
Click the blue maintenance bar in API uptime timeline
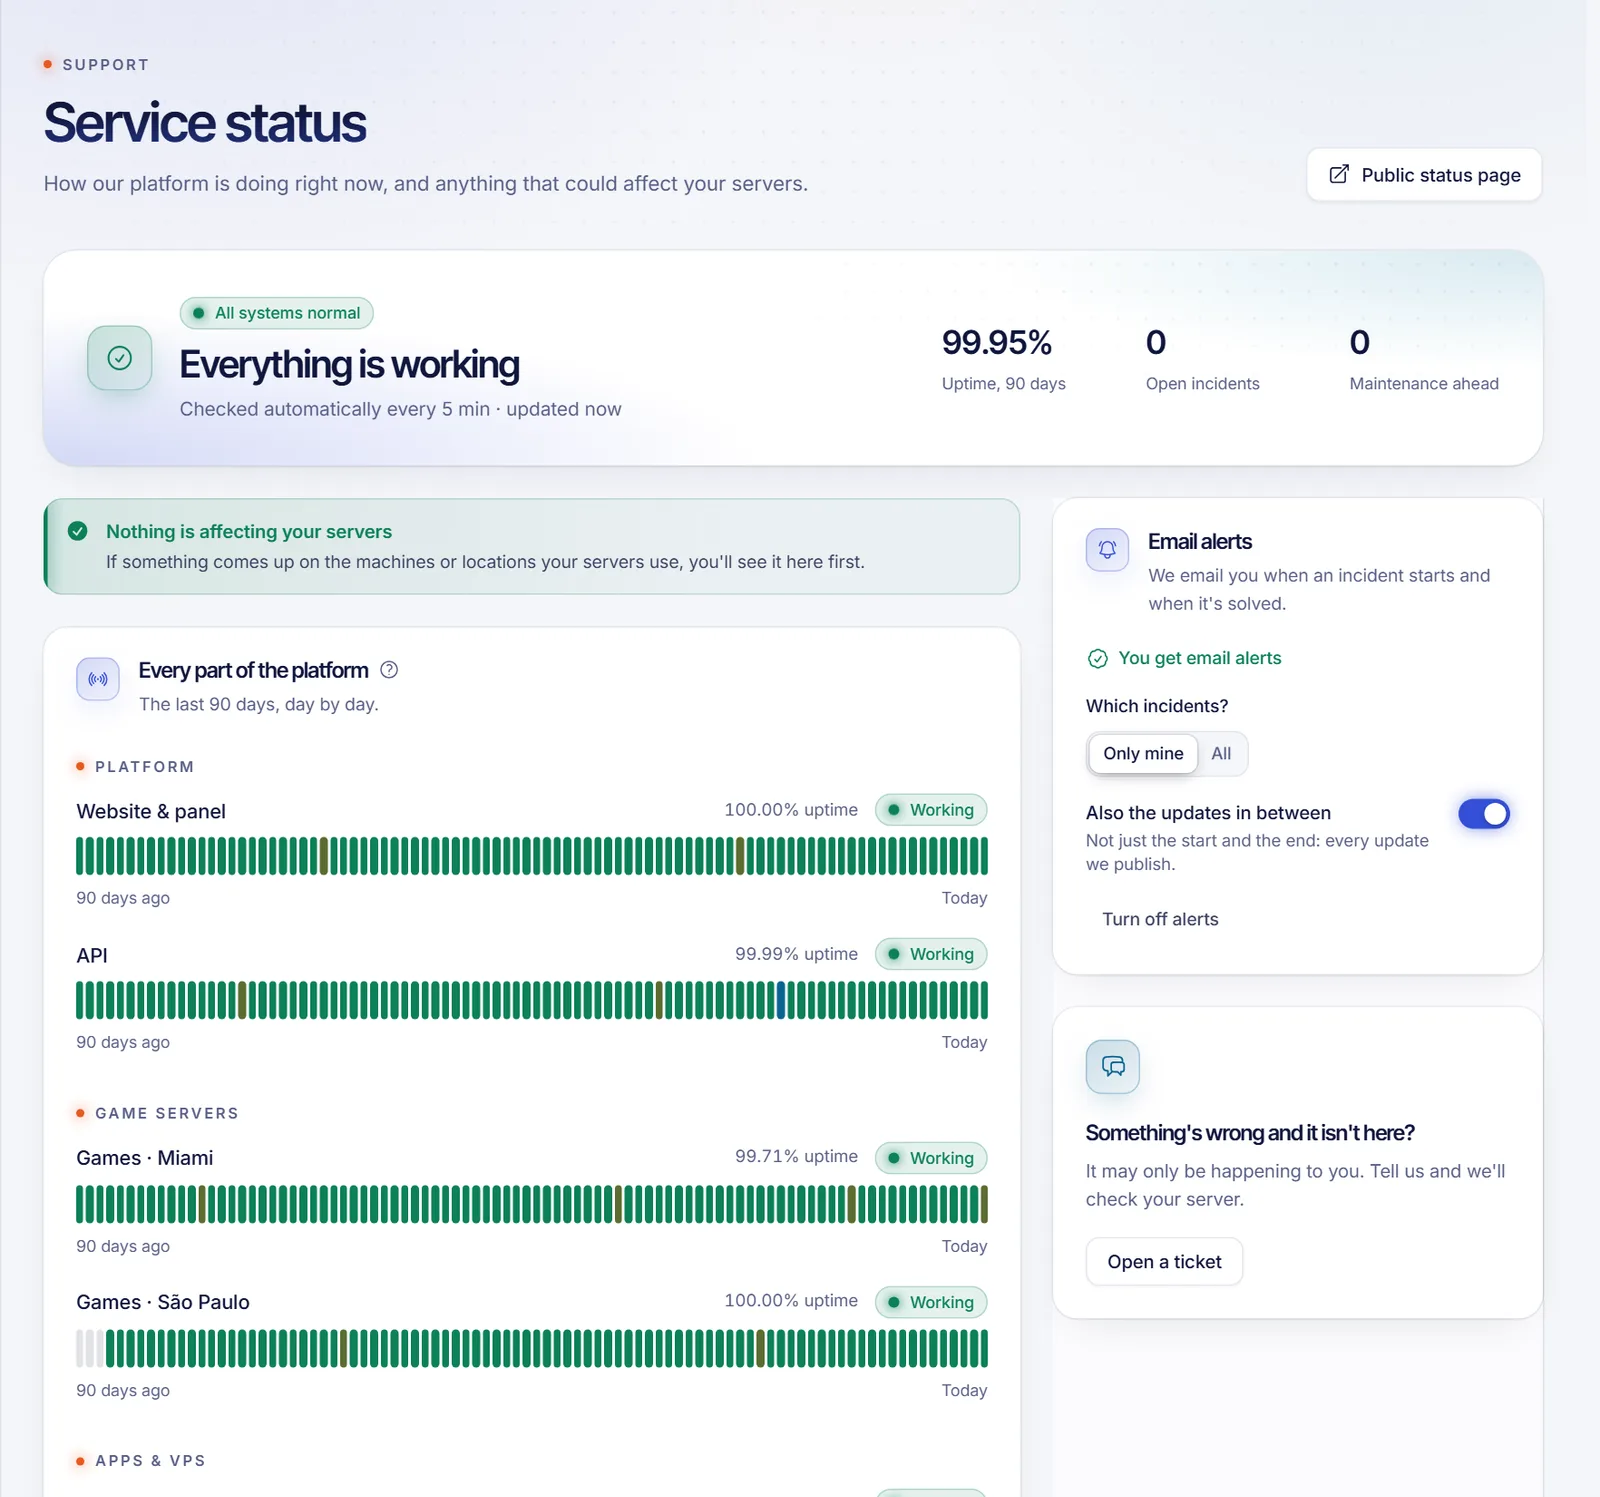coord(781,1000)
